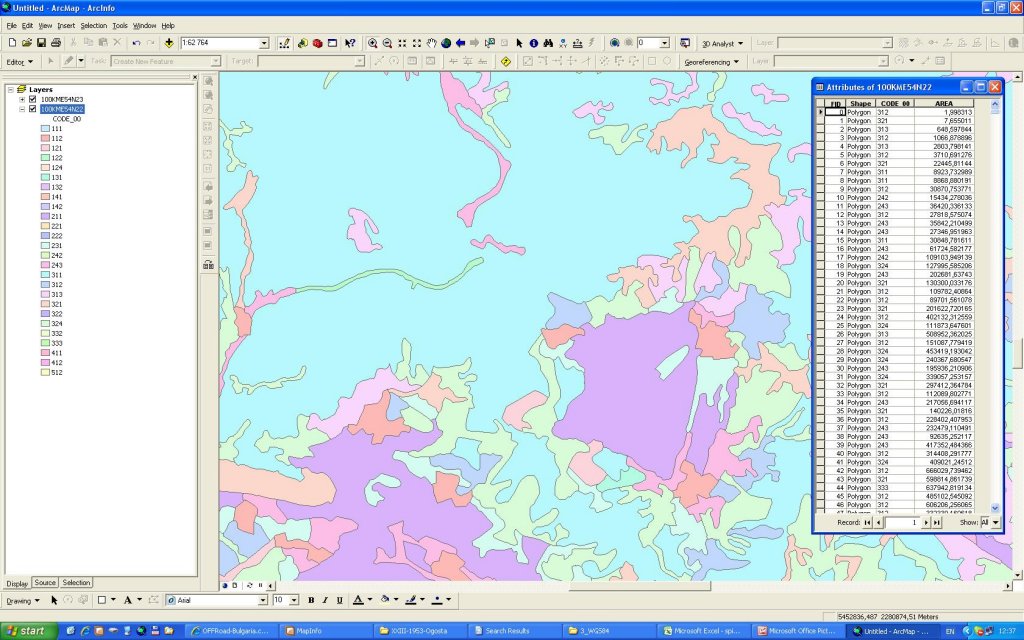Open the font size dropdown
The height and width of the screenshot is (640, 1024).
[294, 600]
